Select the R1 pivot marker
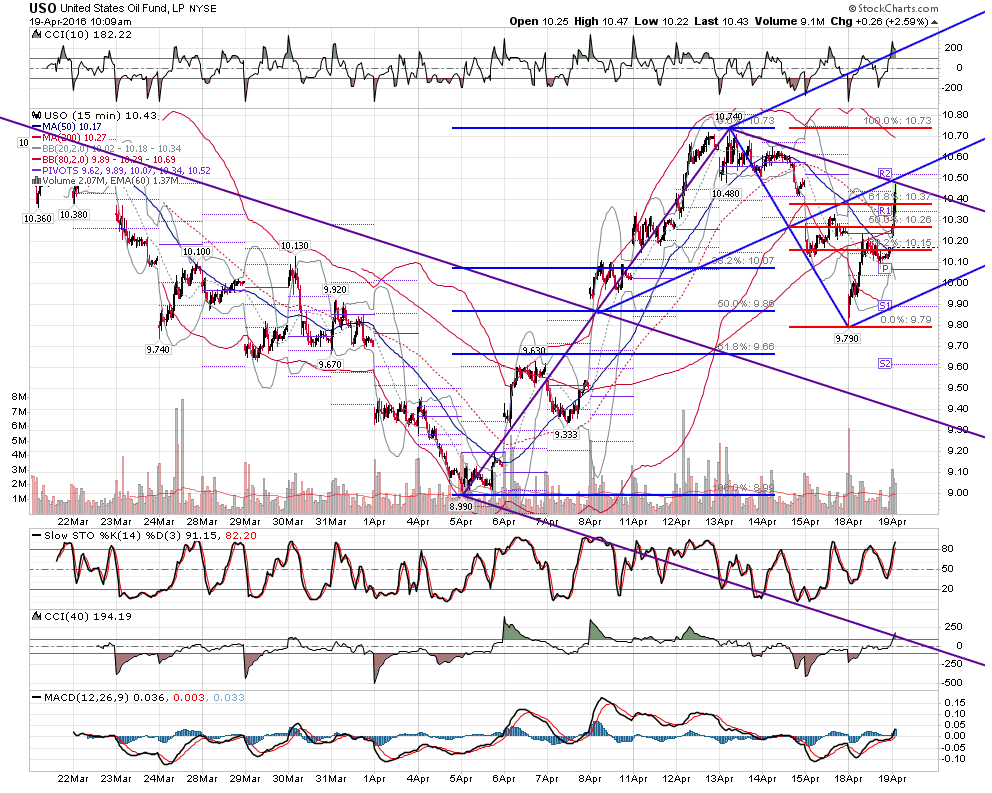Image resolution: width=992 pixels, height=793 pixels. click(884, 211)
